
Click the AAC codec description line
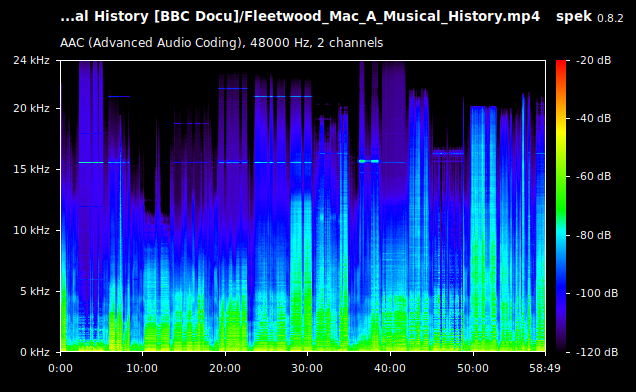[x=221, y=43]
